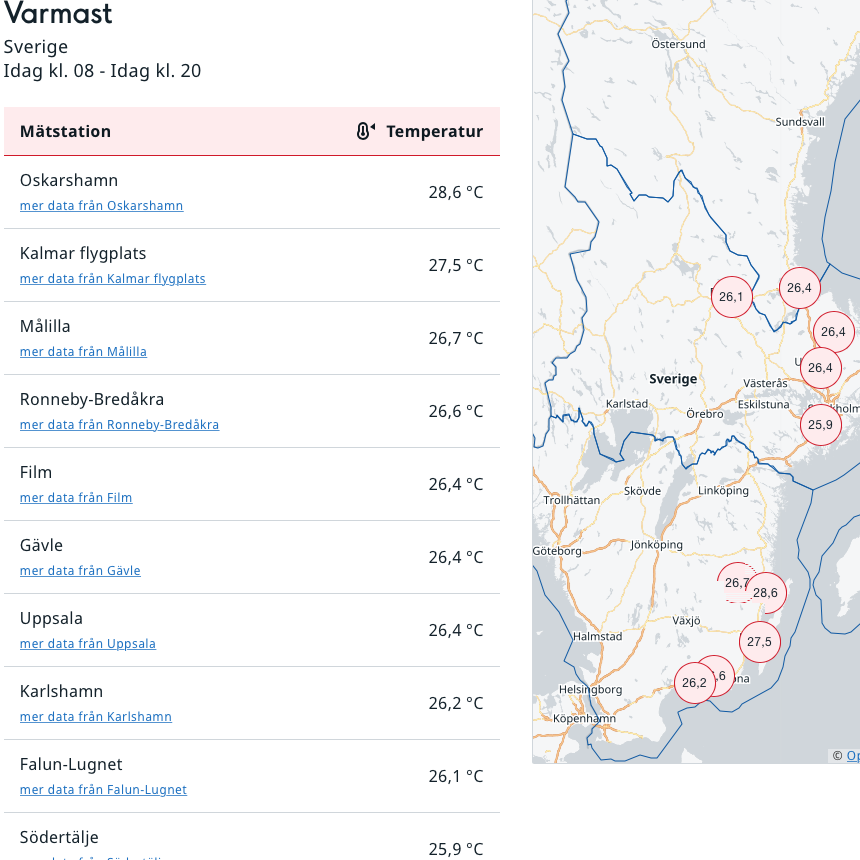Click the 26,7 map marker at Målilla
The width and height of the screenshot is (860, 860).
(734, 582)
